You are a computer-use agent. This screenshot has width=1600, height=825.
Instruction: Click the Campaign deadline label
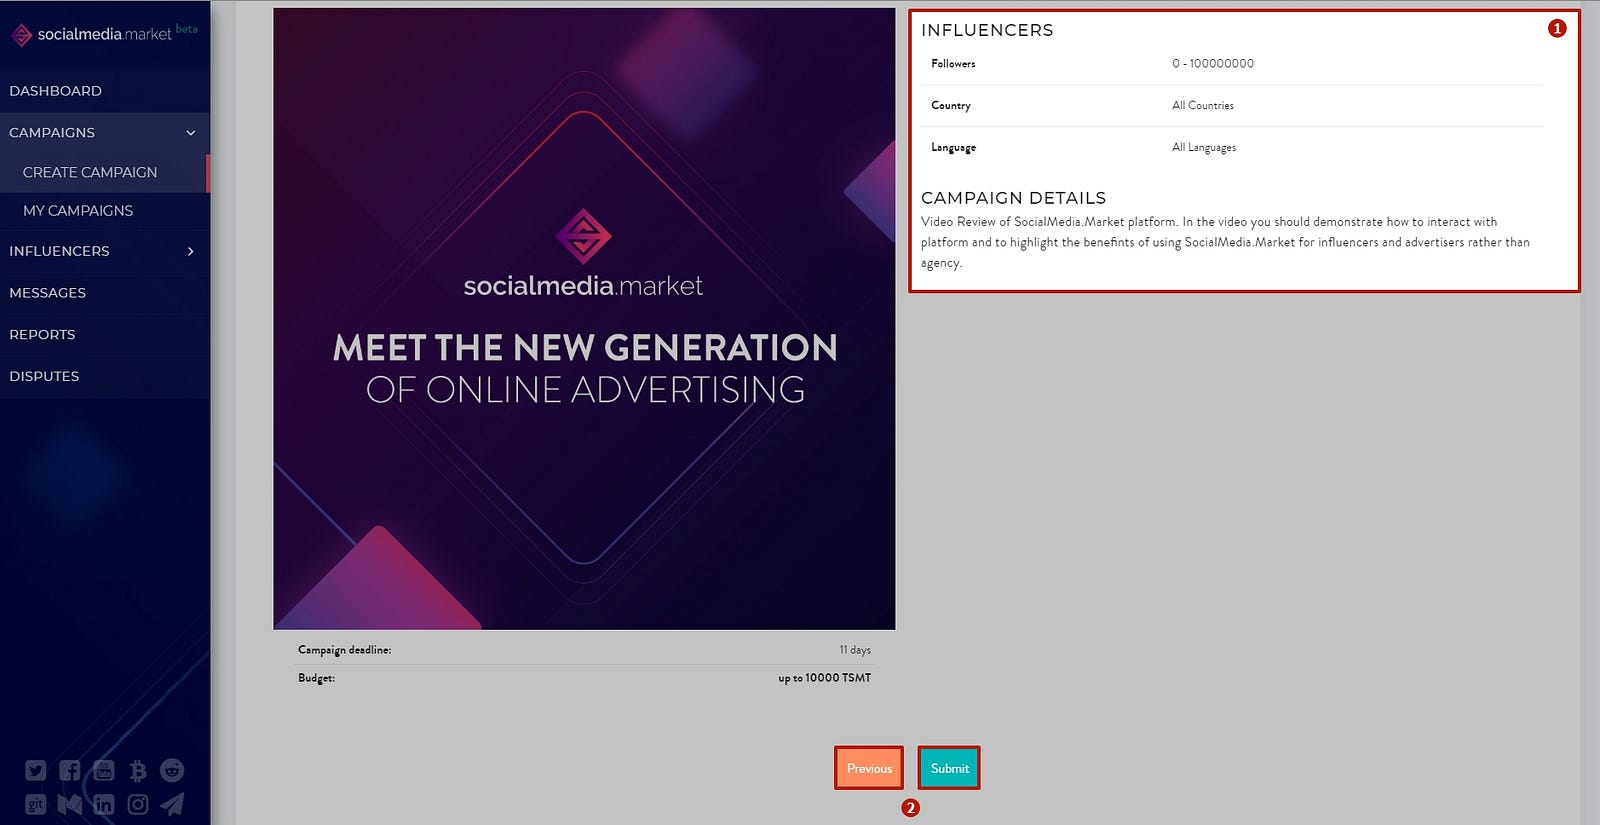(x=344, y=650)
